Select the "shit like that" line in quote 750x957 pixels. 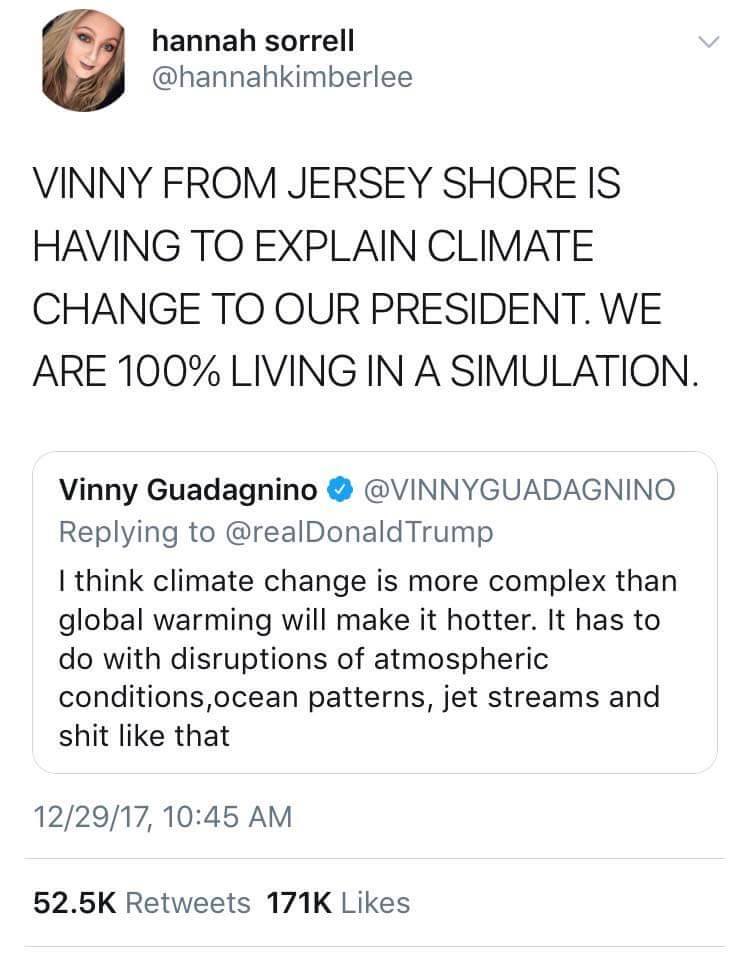(x=145, y=735)
